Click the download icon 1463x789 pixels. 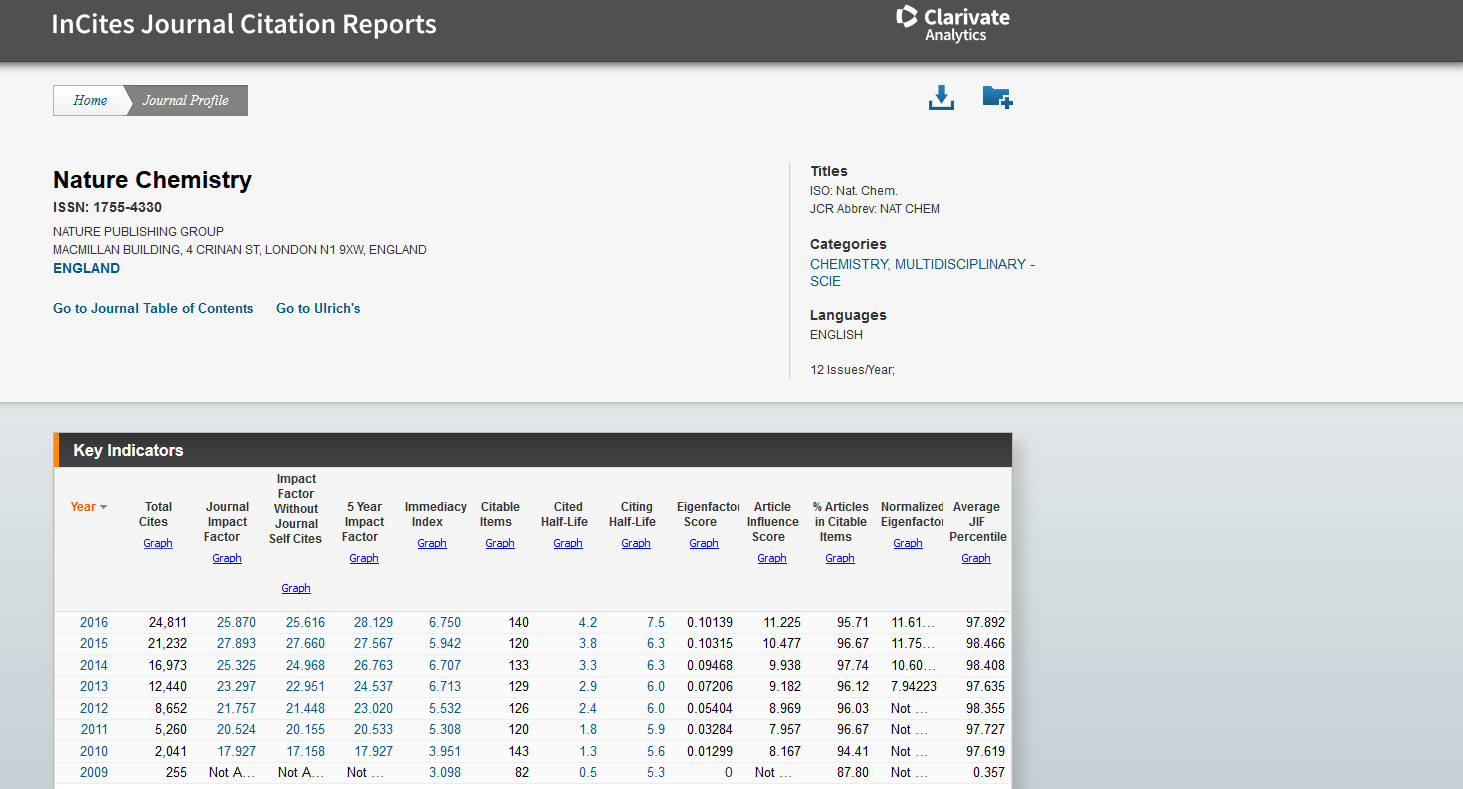point(941,98)
